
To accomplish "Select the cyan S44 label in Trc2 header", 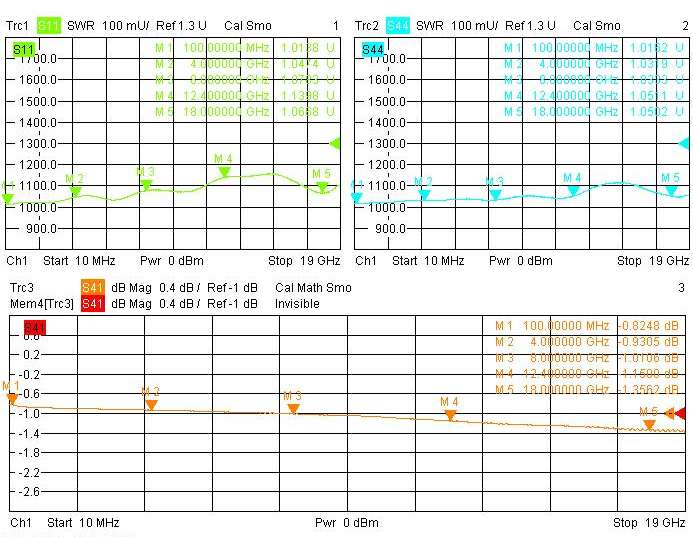I will point(398,25).
